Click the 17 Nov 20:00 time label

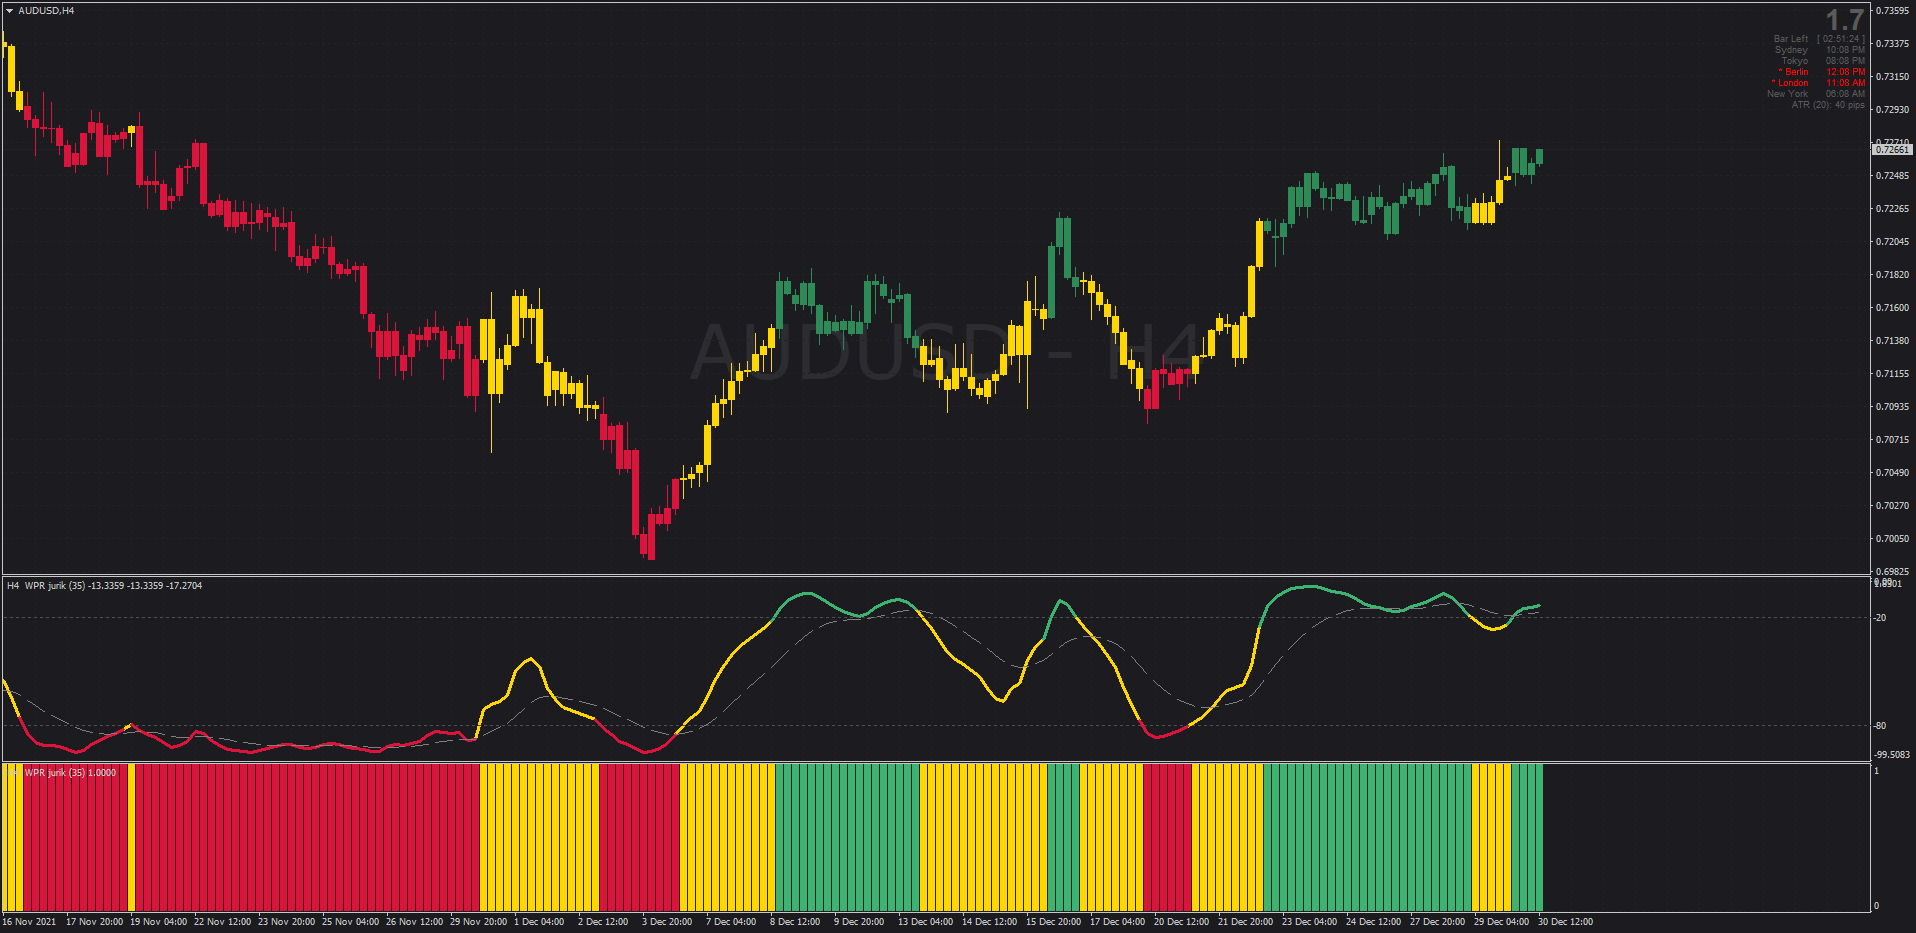pos(95,922)
